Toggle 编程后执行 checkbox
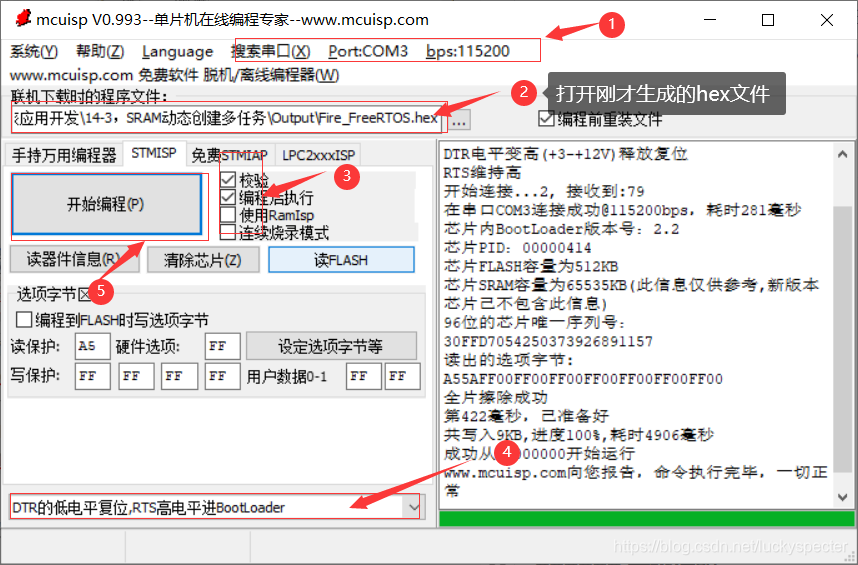Screen dimensions: 858x565 267,197
